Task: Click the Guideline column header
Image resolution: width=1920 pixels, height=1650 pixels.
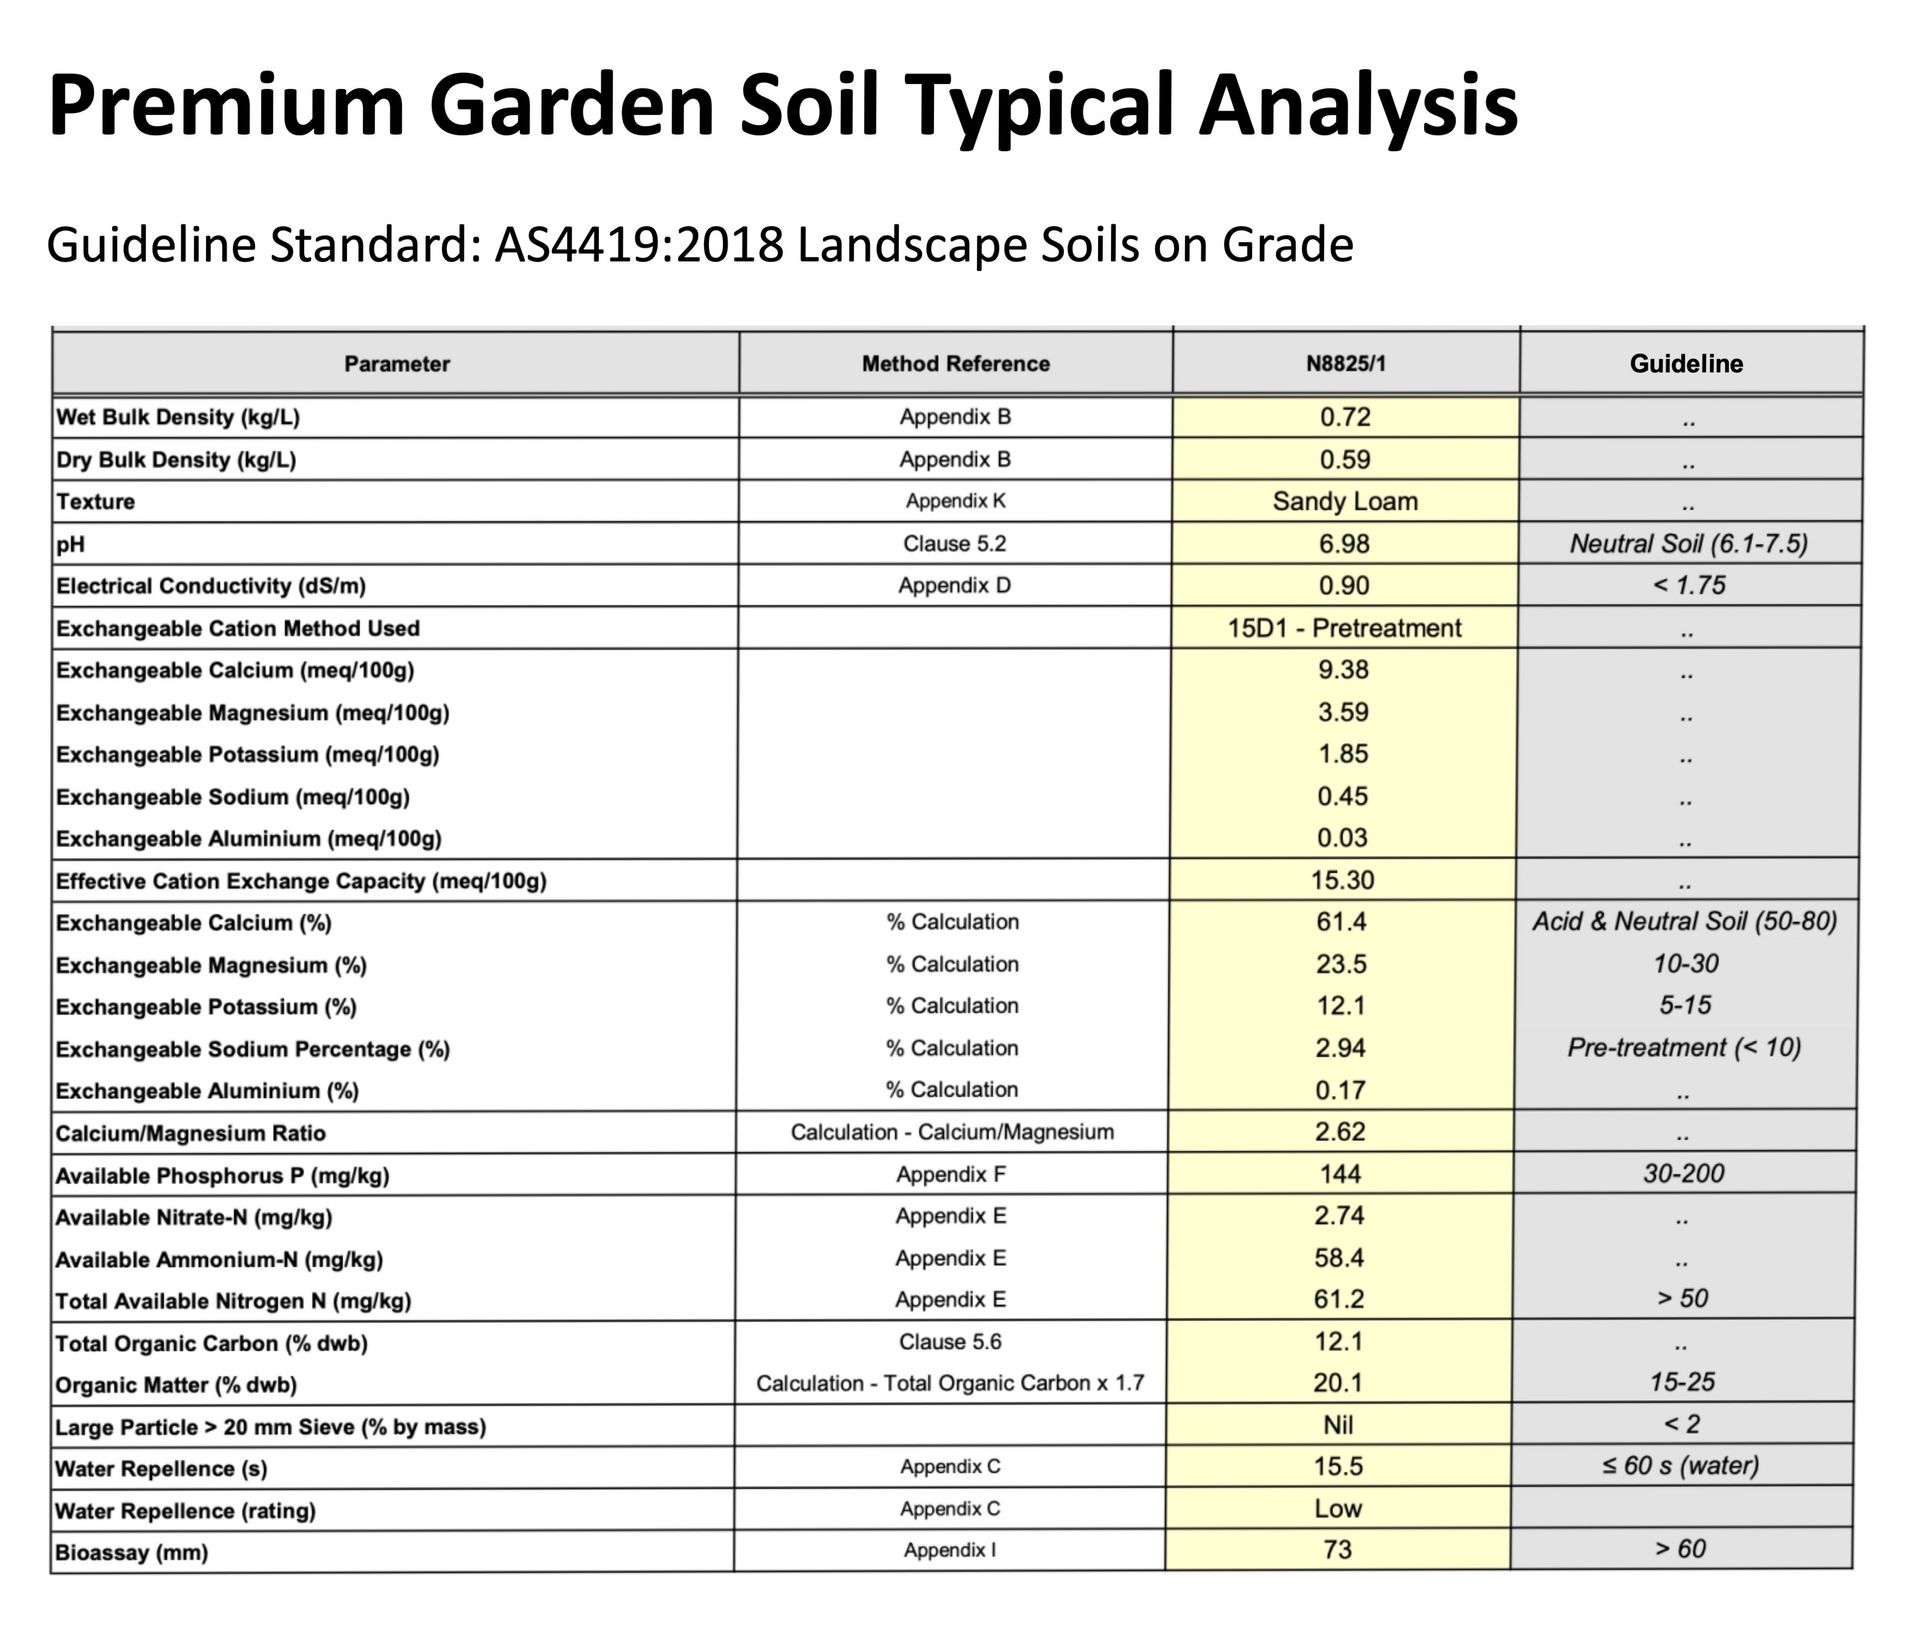Action: click(1685, 364)
